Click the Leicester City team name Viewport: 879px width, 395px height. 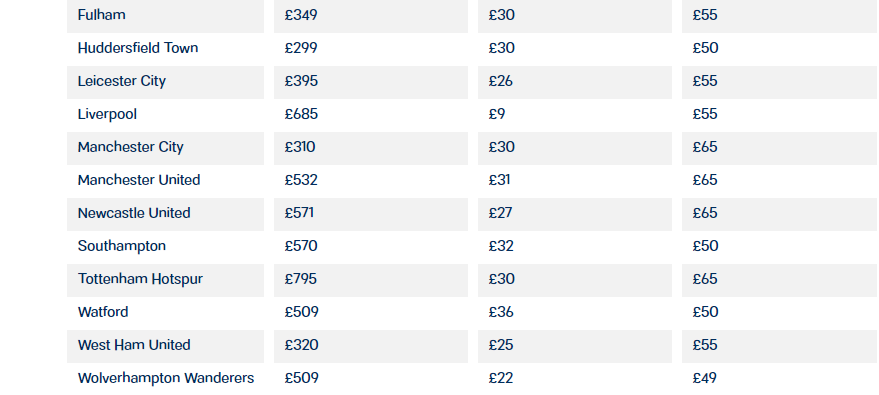[x=122, y=81]
